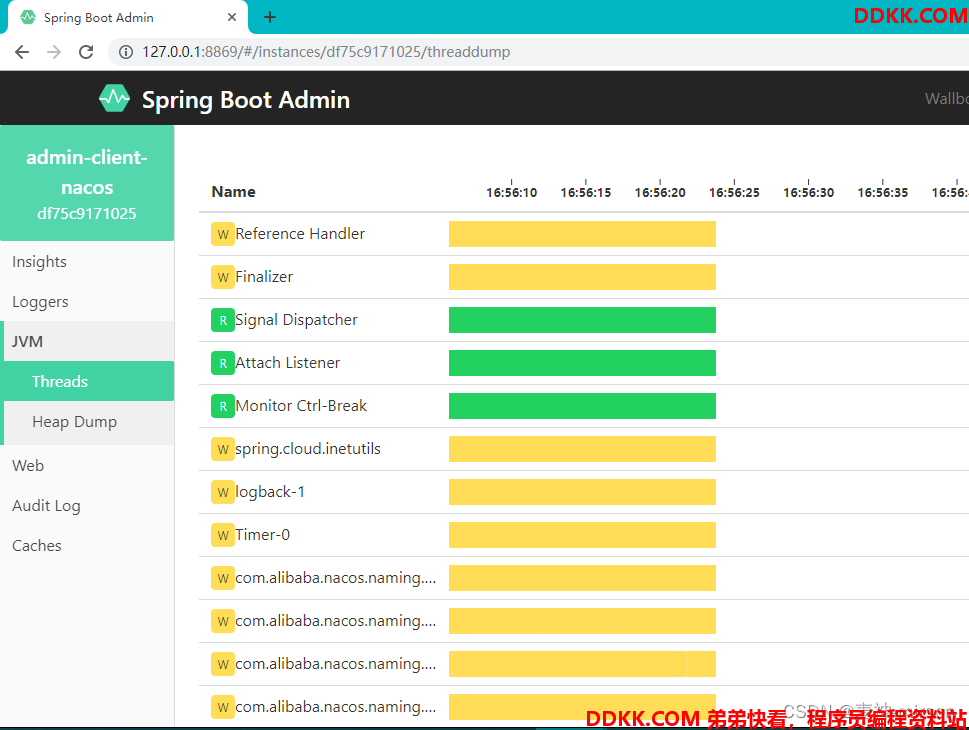Open the Heap Dump page

(88, 422)
